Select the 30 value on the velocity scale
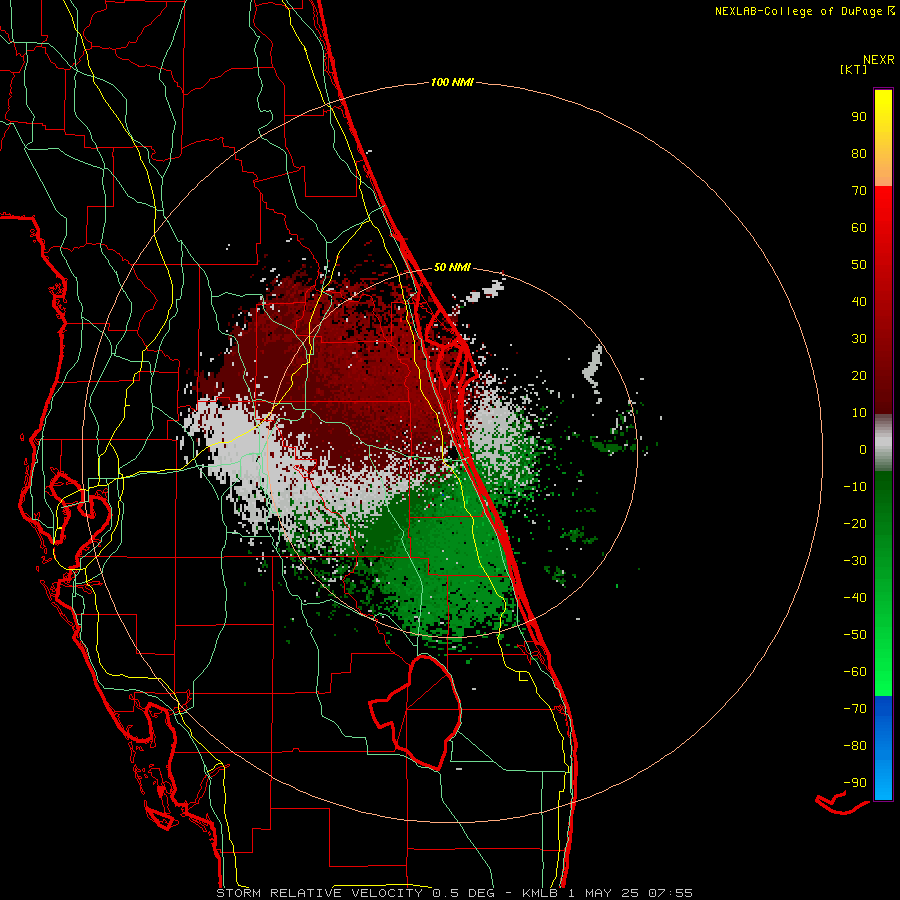This screenshot has height=900, width=900. point(859,339)
